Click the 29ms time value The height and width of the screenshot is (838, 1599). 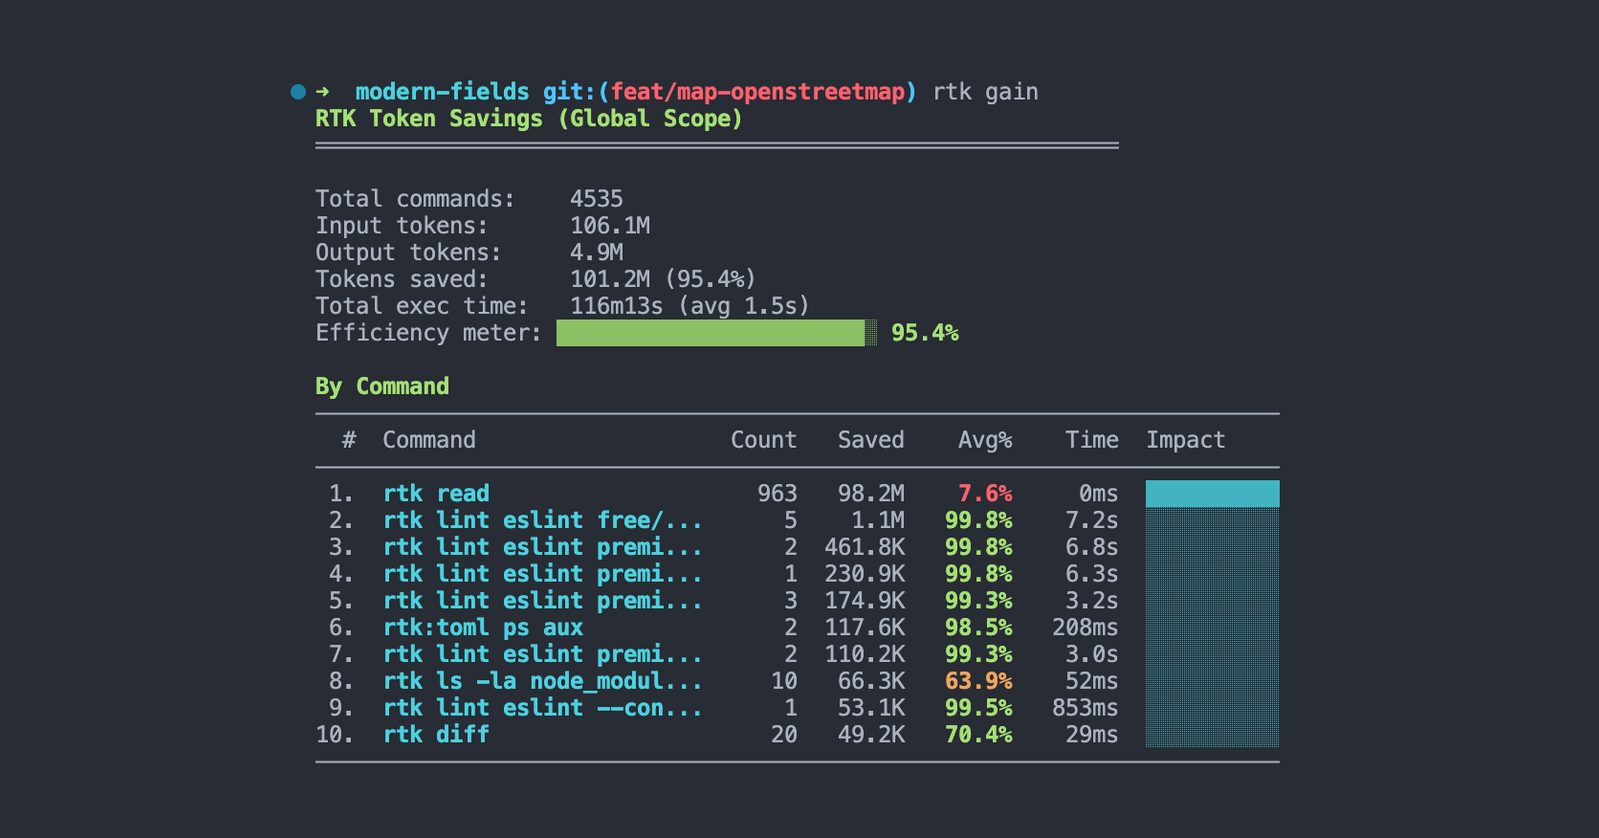tap(1092, 735)
